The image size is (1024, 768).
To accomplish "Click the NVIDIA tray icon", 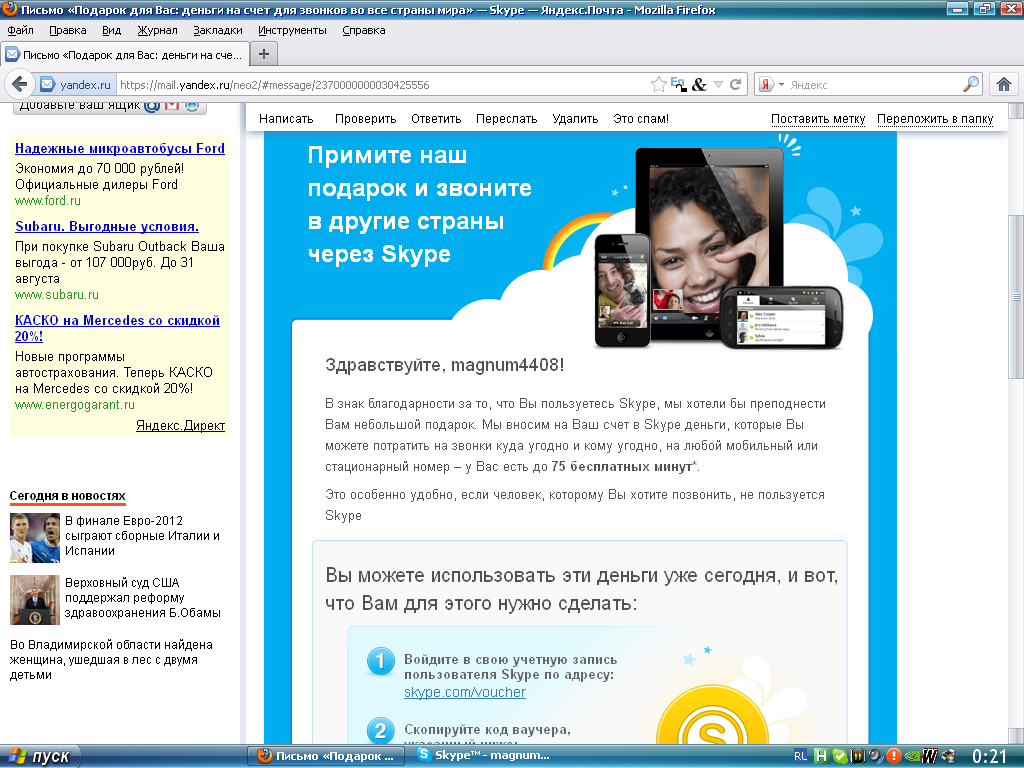I will tap(912, 757).
